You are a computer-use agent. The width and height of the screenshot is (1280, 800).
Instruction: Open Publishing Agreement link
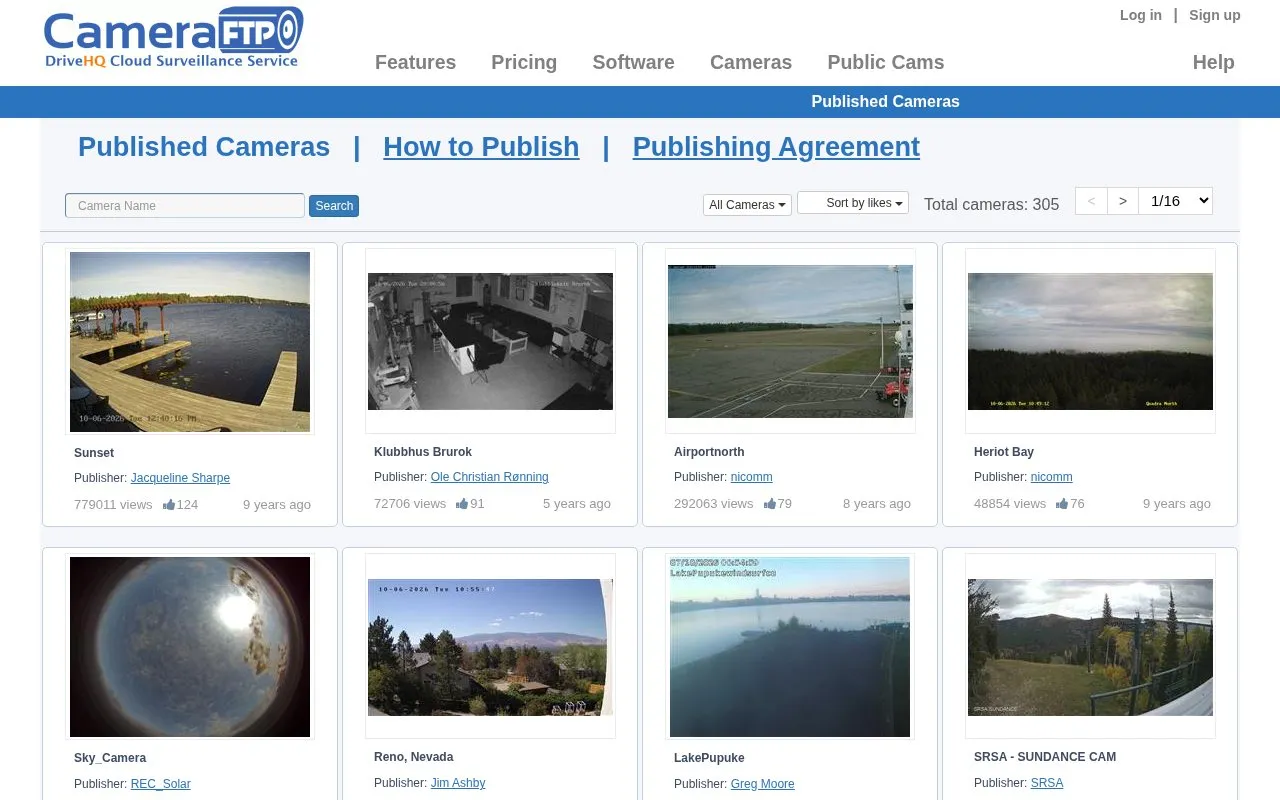776,147
